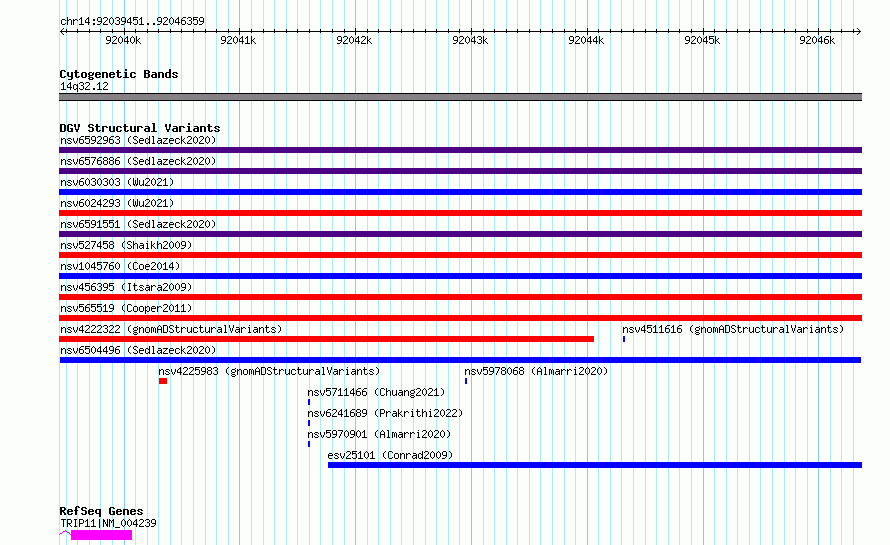This screenshot has width=890, height=545.
Task: Click the 92046k ruler position
Action: click(x=817, y=40)
